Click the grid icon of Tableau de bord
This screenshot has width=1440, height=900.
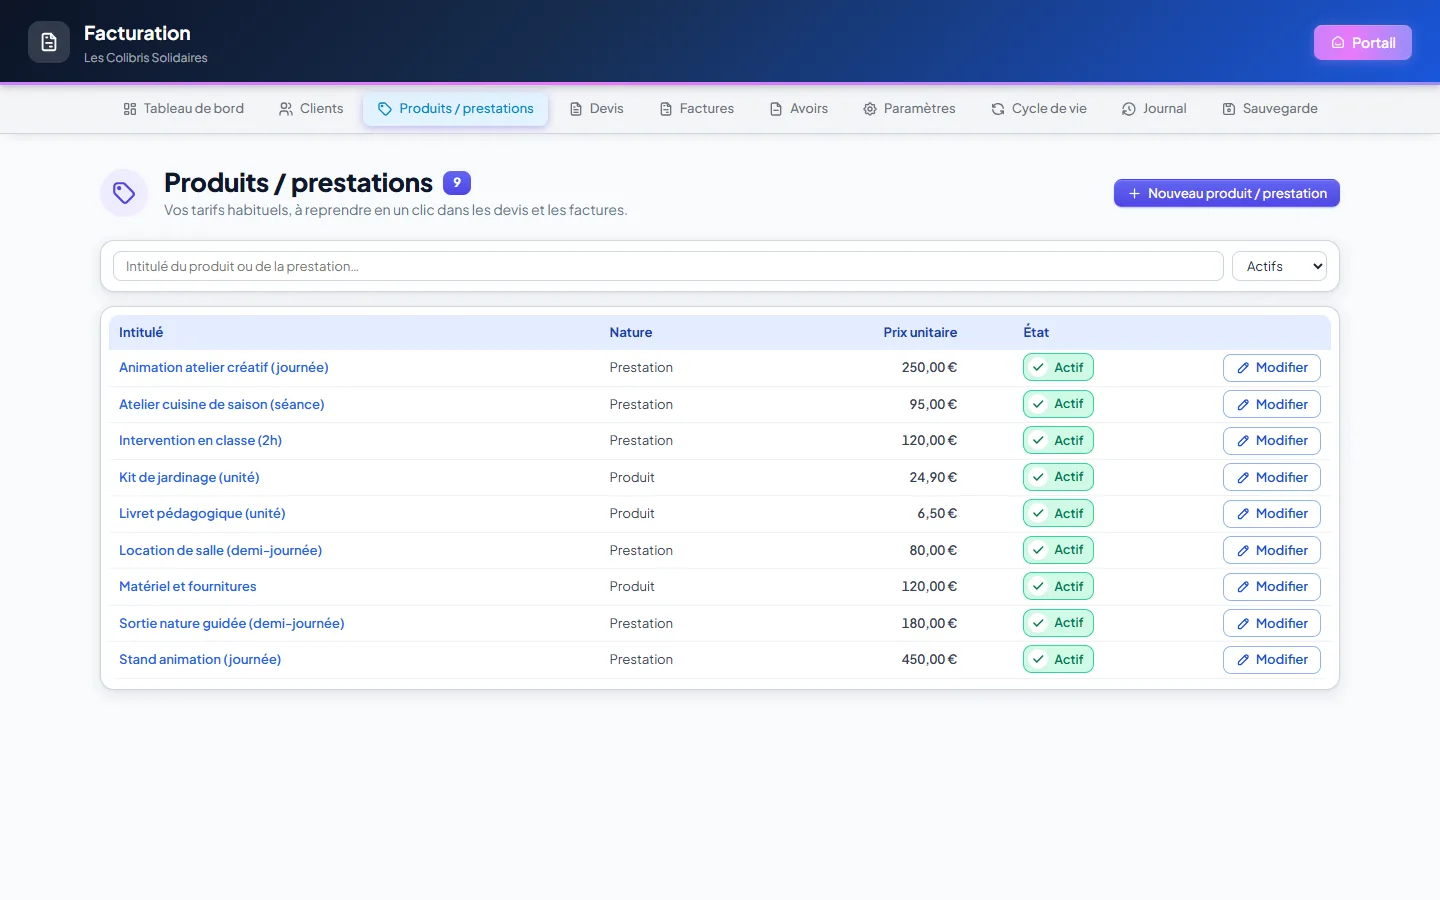pyautogui.click(x=130, y=109)
